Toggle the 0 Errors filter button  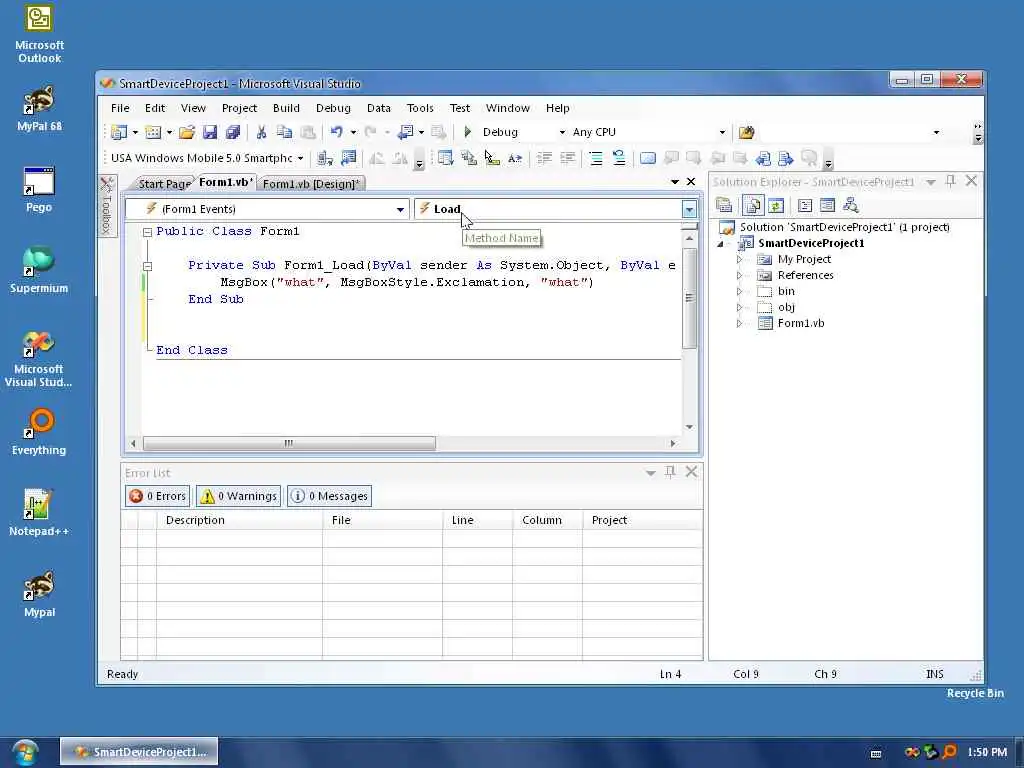pyautogui.click(x=157, y=496)
